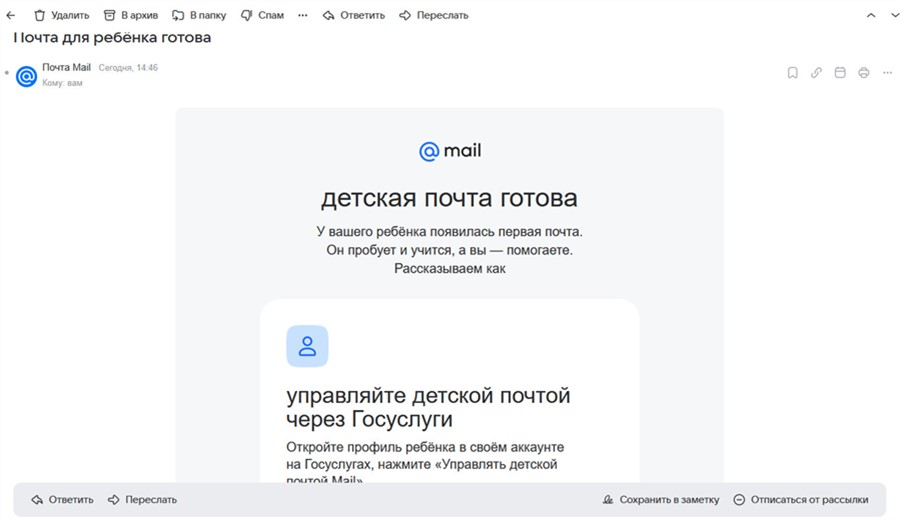
Task: Click the text Рассказываем как
Action: 449,269
